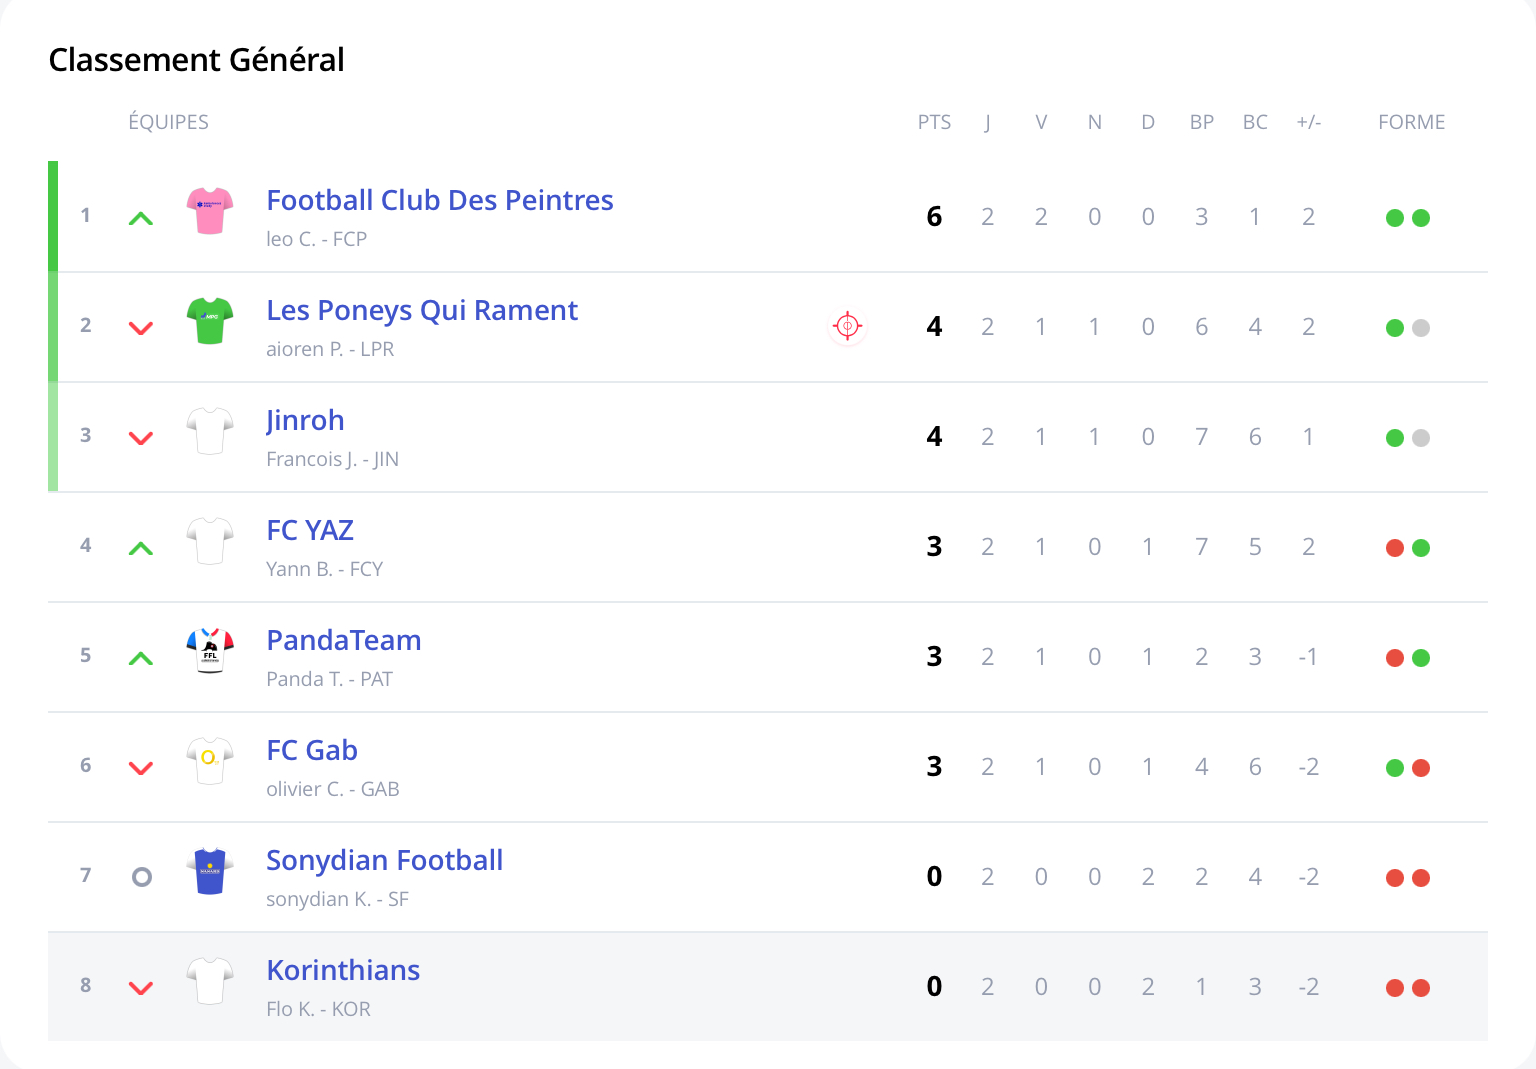Click red down arrow for FC Gab

(141, 768)
